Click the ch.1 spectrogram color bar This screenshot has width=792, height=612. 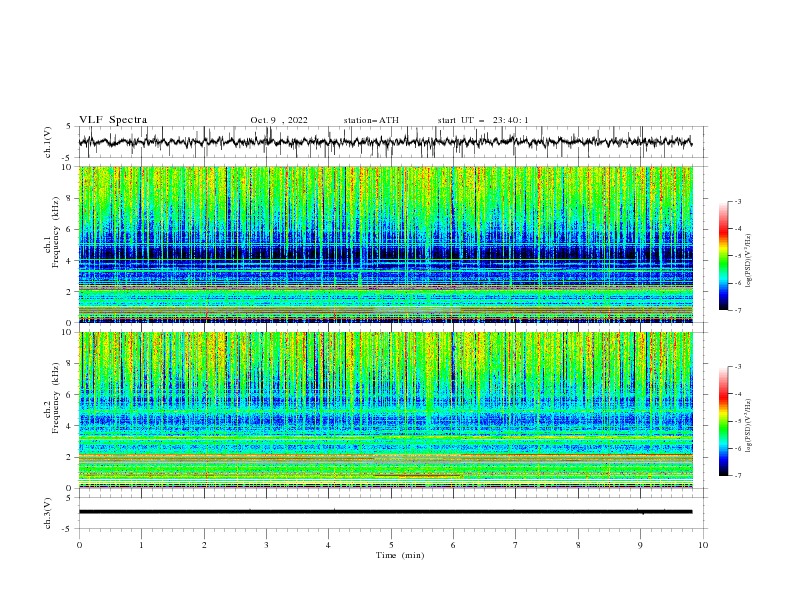tap(723, 256)
